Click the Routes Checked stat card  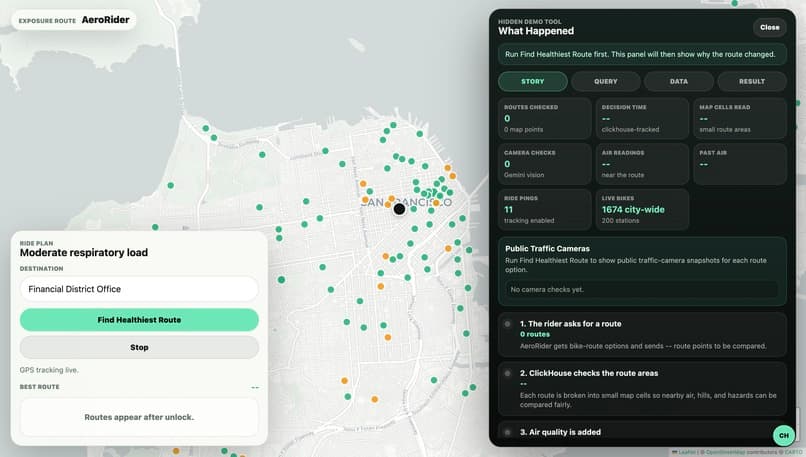tap(544, 118)
